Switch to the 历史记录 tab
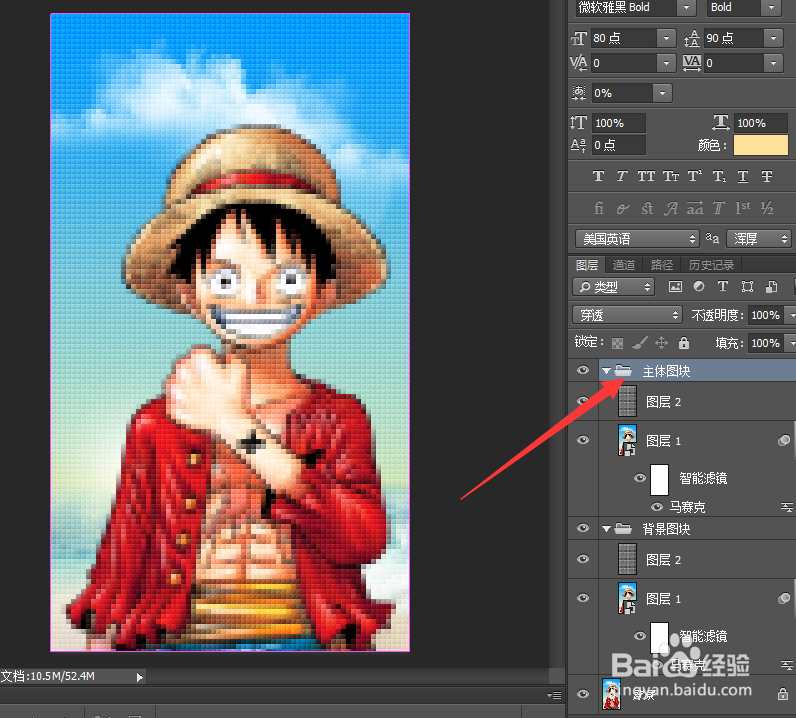The height and width of the screenshot is (718, 796). [x=711, y=265]
